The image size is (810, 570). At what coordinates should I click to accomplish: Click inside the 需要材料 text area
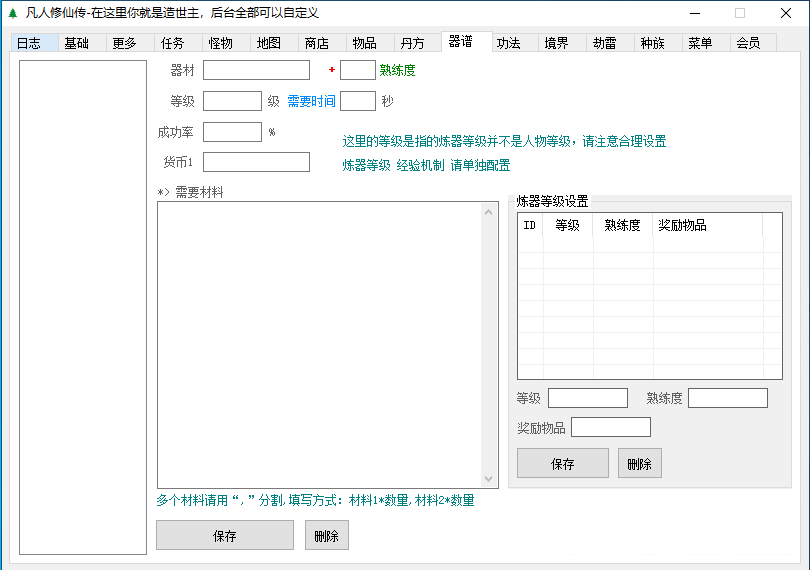(x=319, y=345)
